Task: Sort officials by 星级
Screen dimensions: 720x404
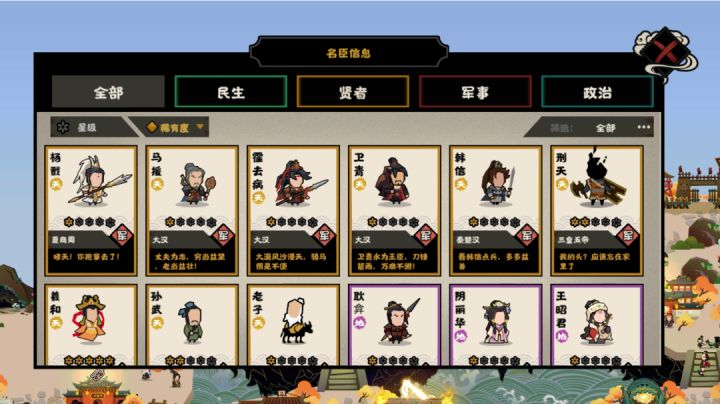Action: click(x=87, y=127)
